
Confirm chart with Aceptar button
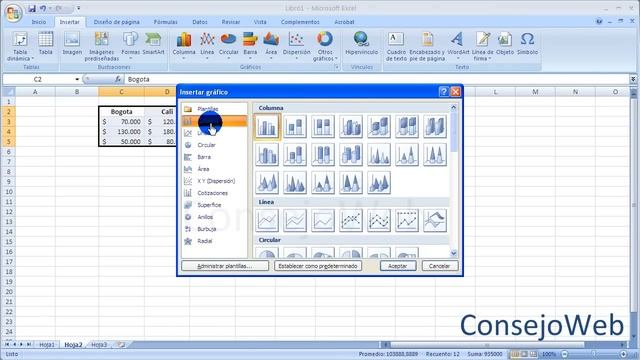click(398, 266)
